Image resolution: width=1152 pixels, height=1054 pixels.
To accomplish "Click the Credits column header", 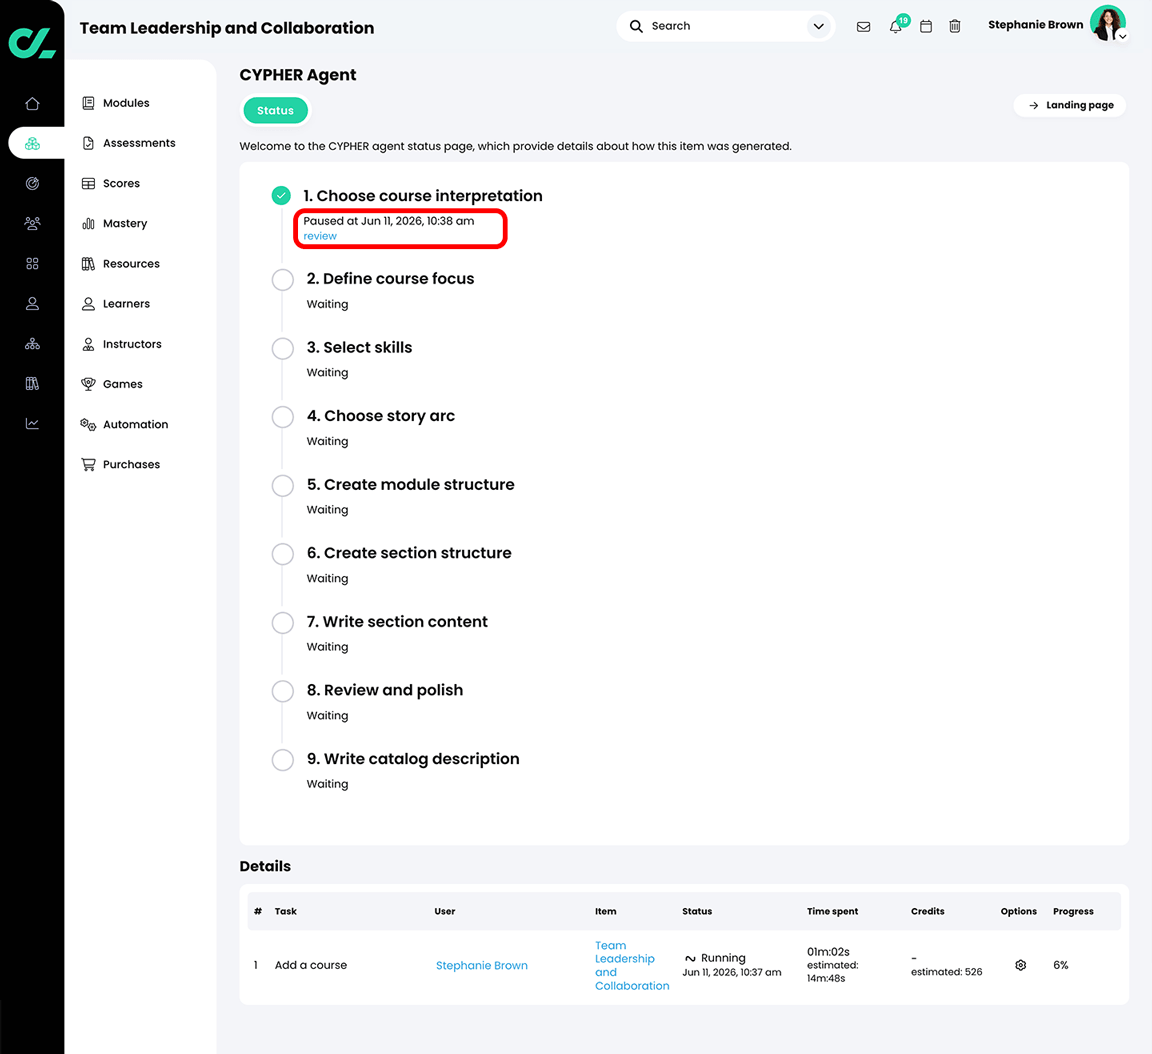I will (x=927, y=912).
